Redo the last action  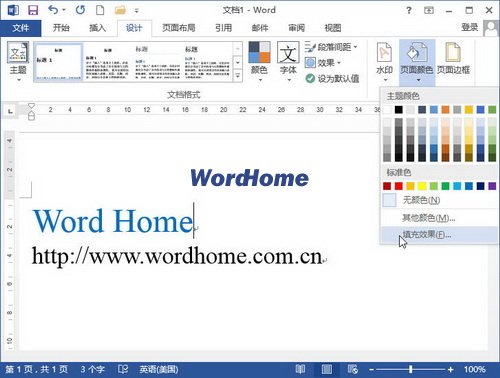(x=80, y=10)
